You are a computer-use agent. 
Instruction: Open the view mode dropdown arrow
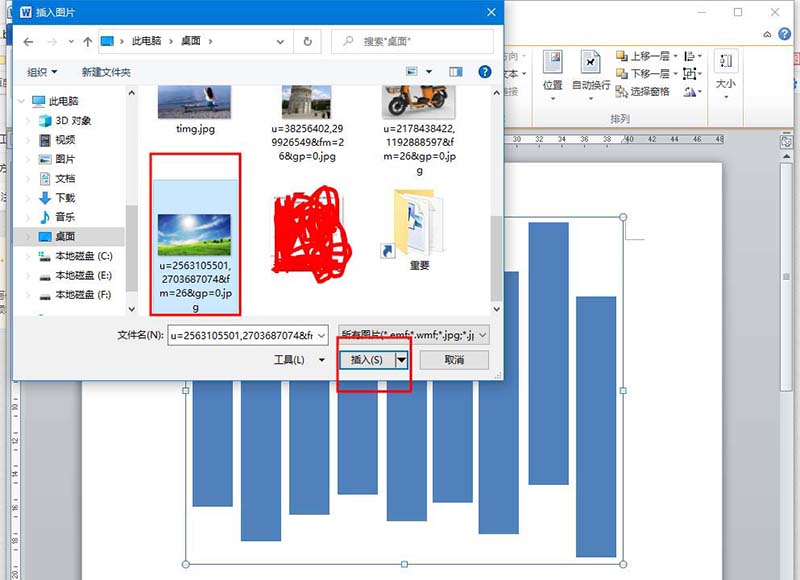[x=429, y=72]
